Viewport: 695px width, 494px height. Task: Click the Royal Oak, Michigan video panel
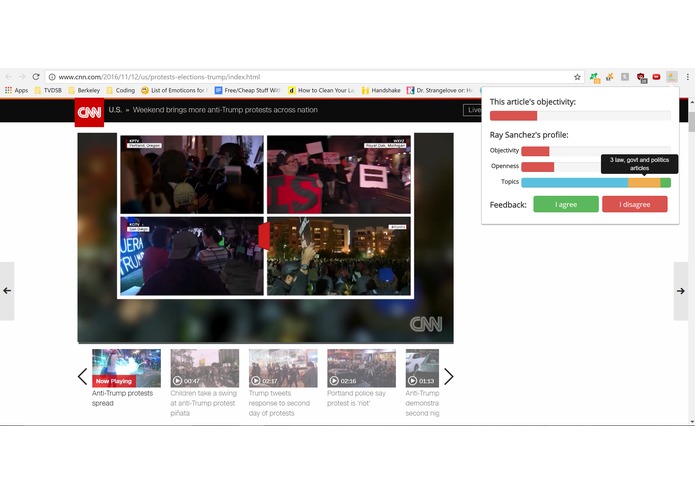point(339,175)
